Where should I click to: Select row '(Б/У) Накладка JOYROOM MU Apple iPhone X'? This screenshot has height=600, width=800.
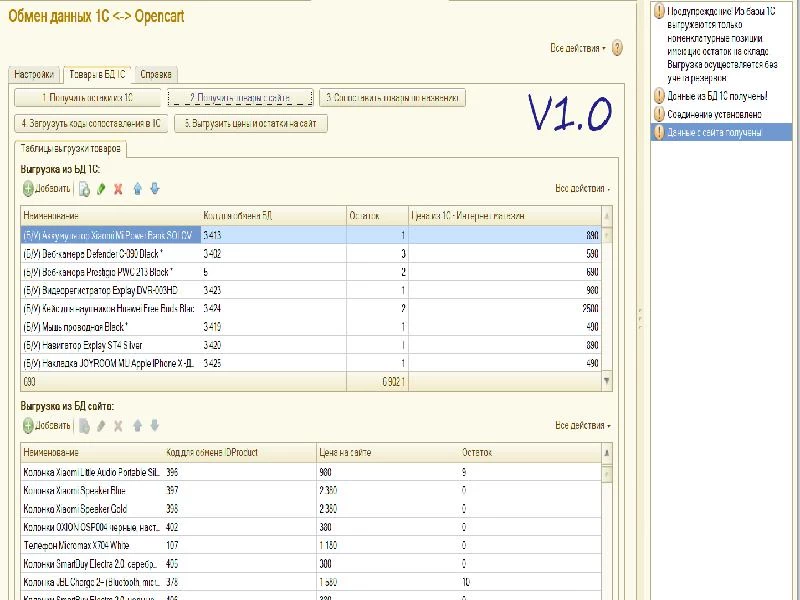(311, 363)
